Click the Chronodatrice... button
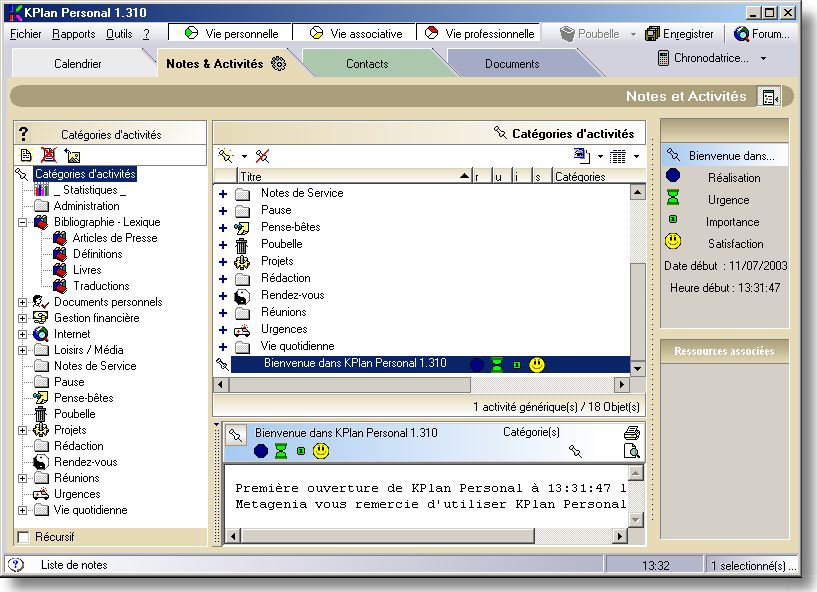 703,58
